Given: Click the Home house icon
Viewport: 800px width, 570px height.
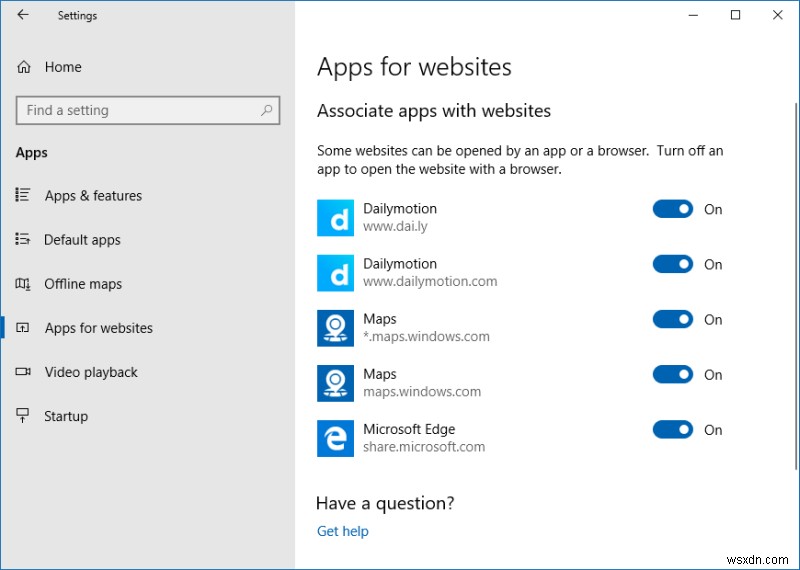Looking at the screenshot, I should [x=24, y=67].
